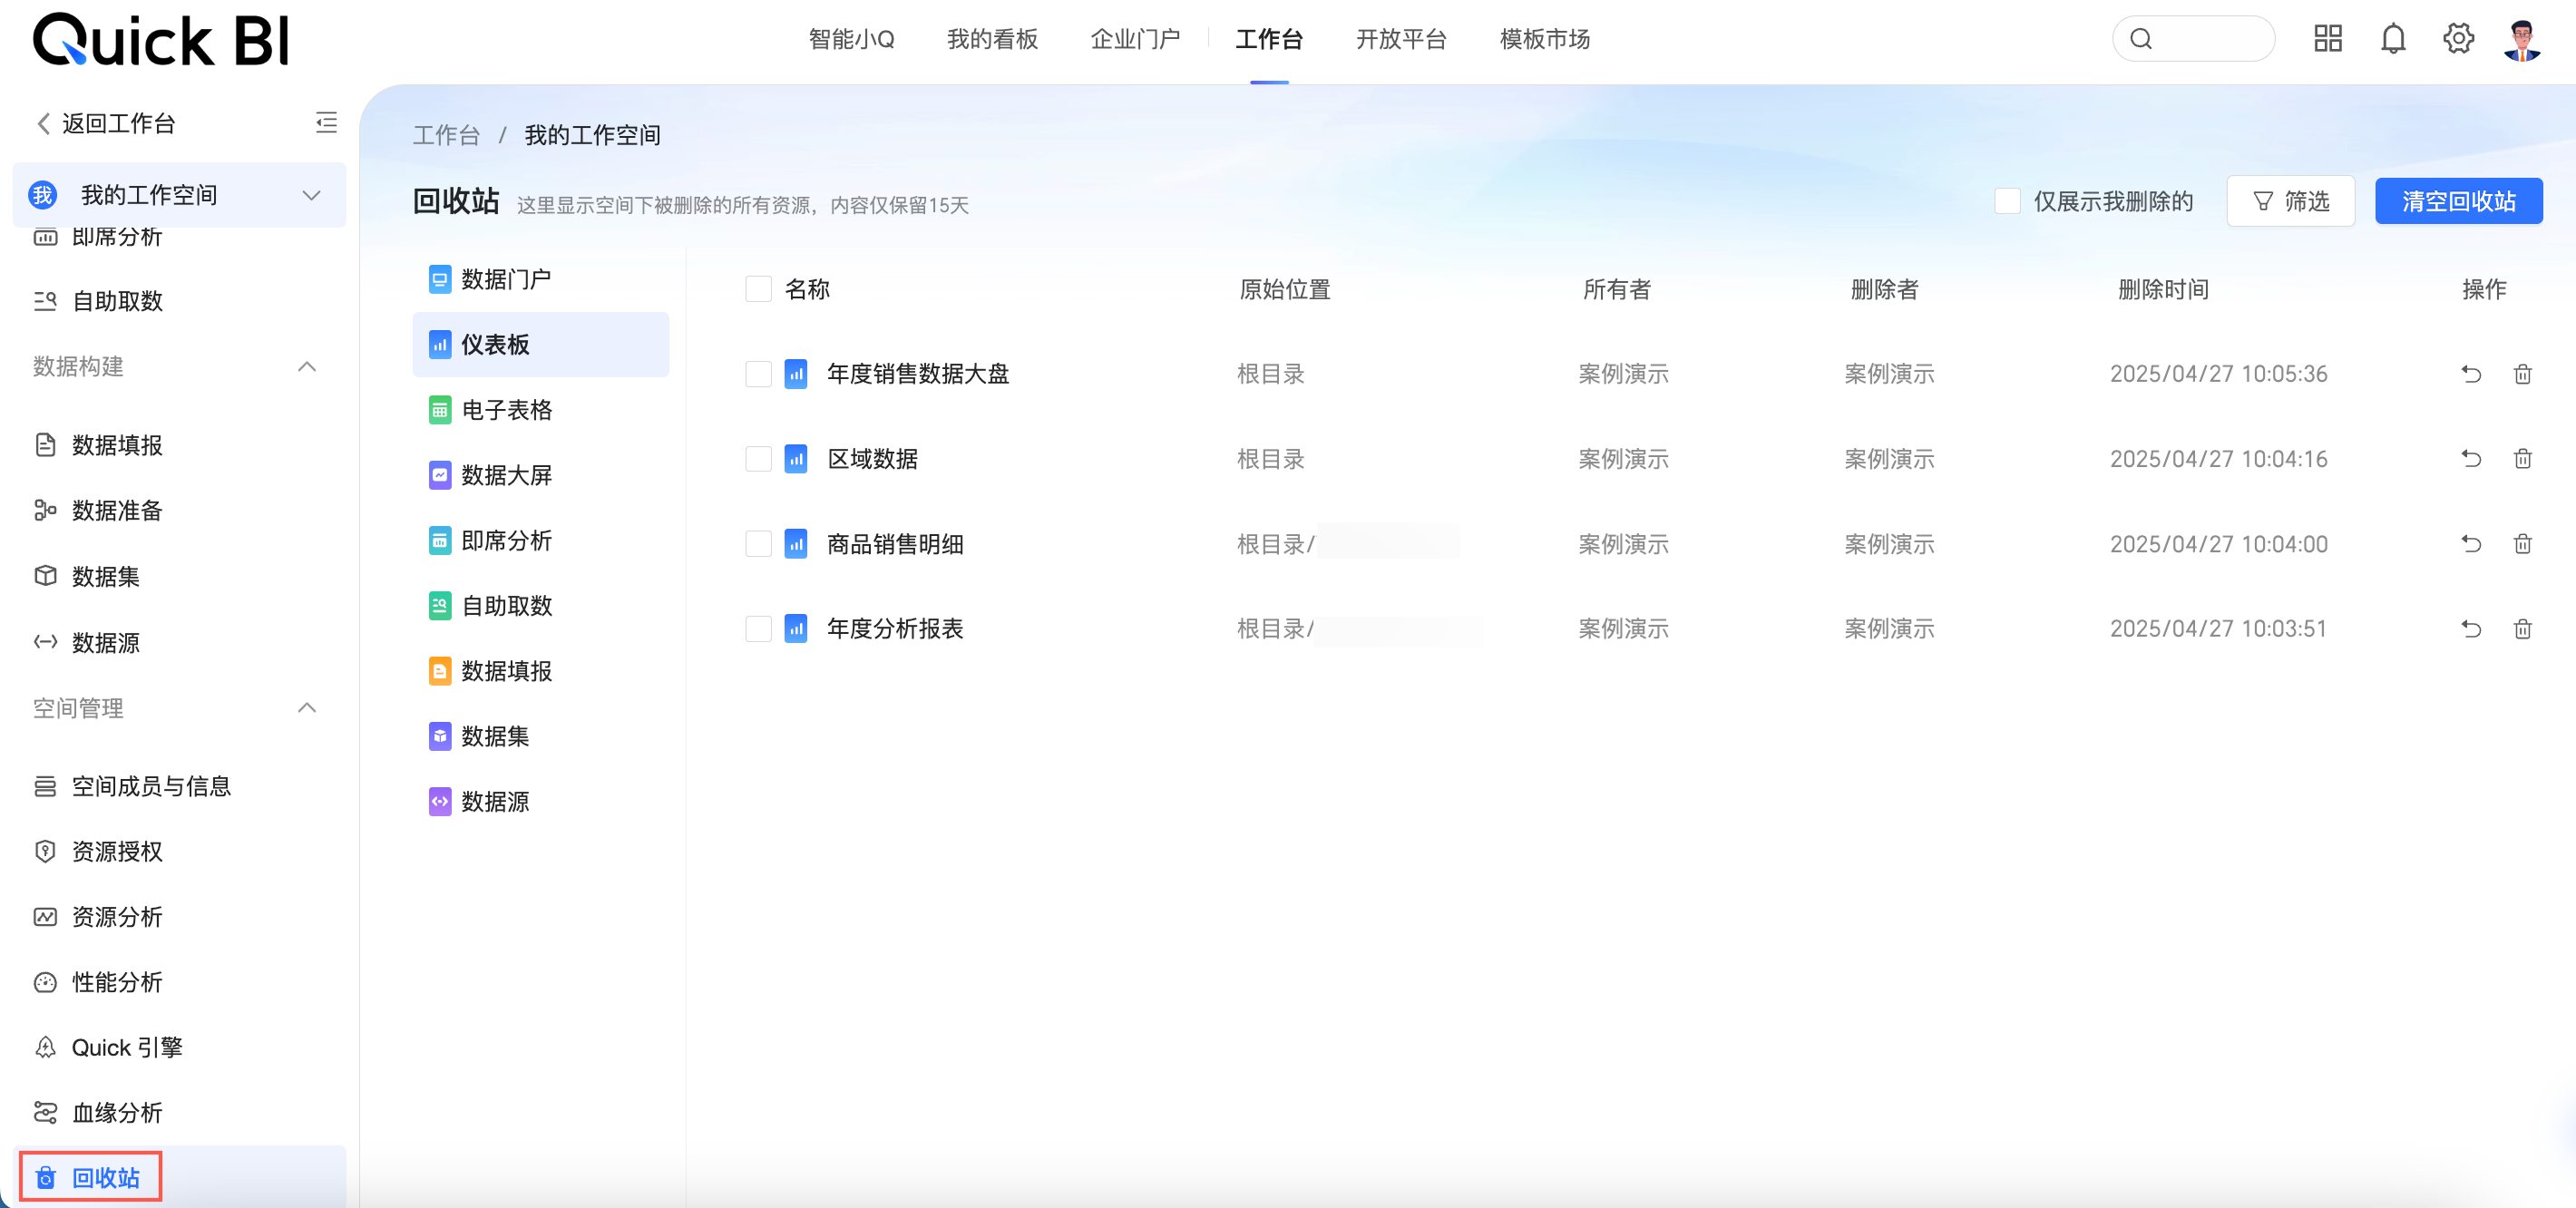Screen dimensions: 2576x1208
Task: Select 数据大屏 recycle category
Action: [x=540, y=475]
